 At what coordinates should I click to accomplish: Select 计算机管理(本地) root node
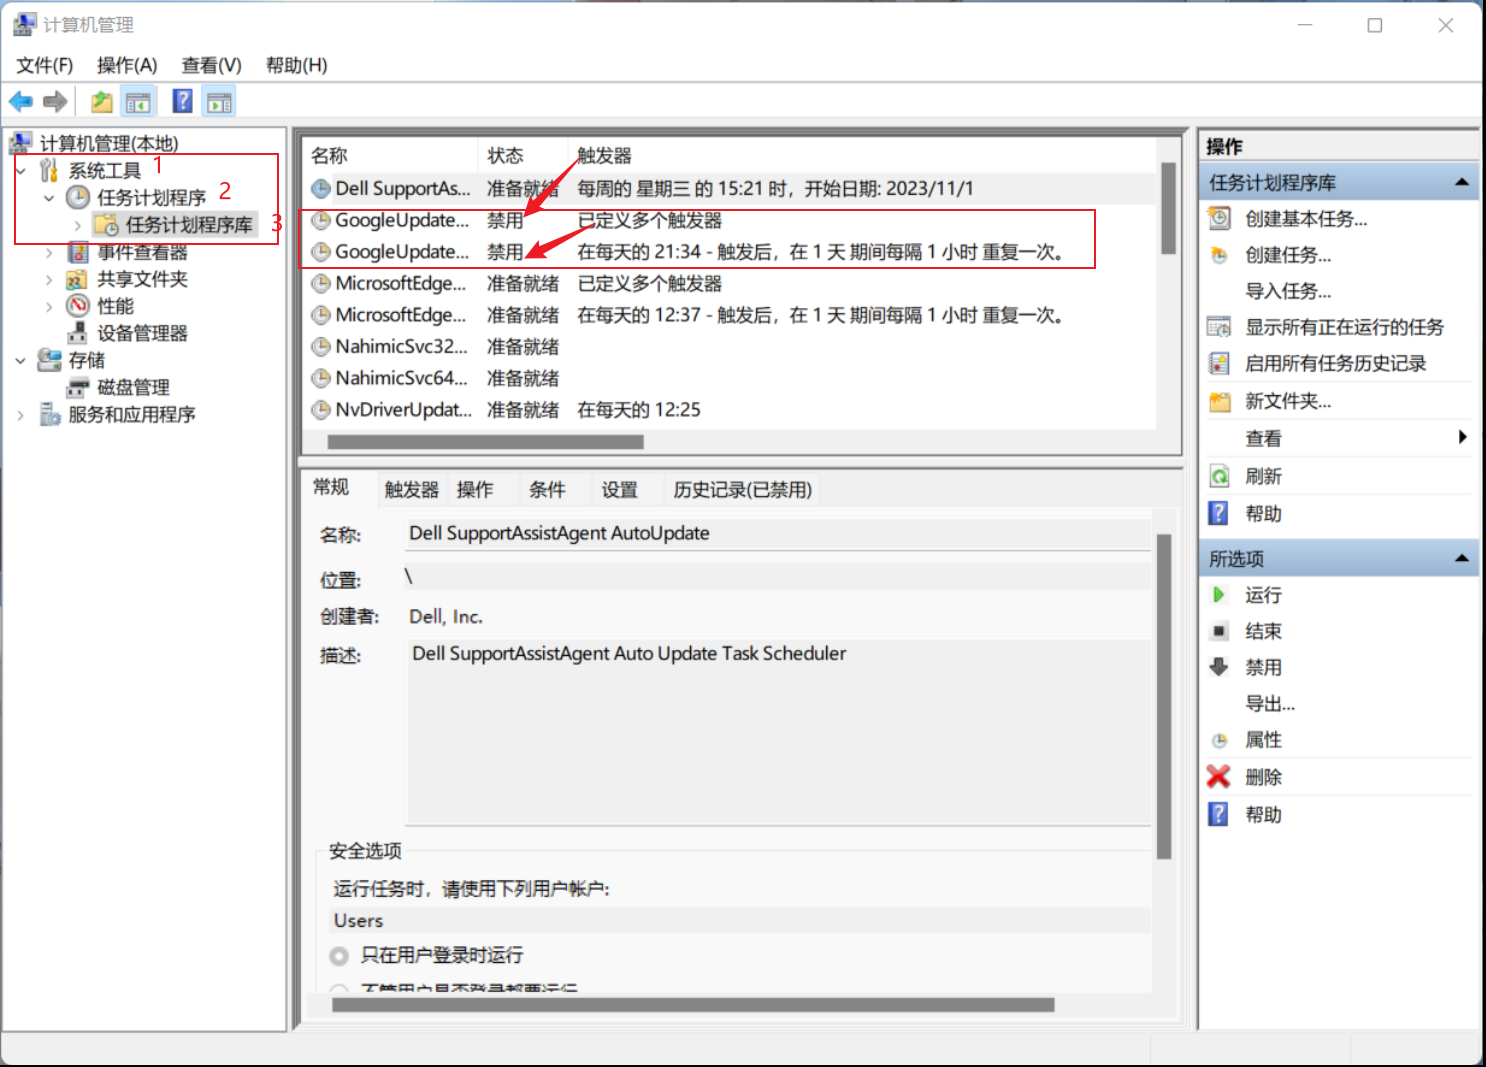(x=109, y=143)
